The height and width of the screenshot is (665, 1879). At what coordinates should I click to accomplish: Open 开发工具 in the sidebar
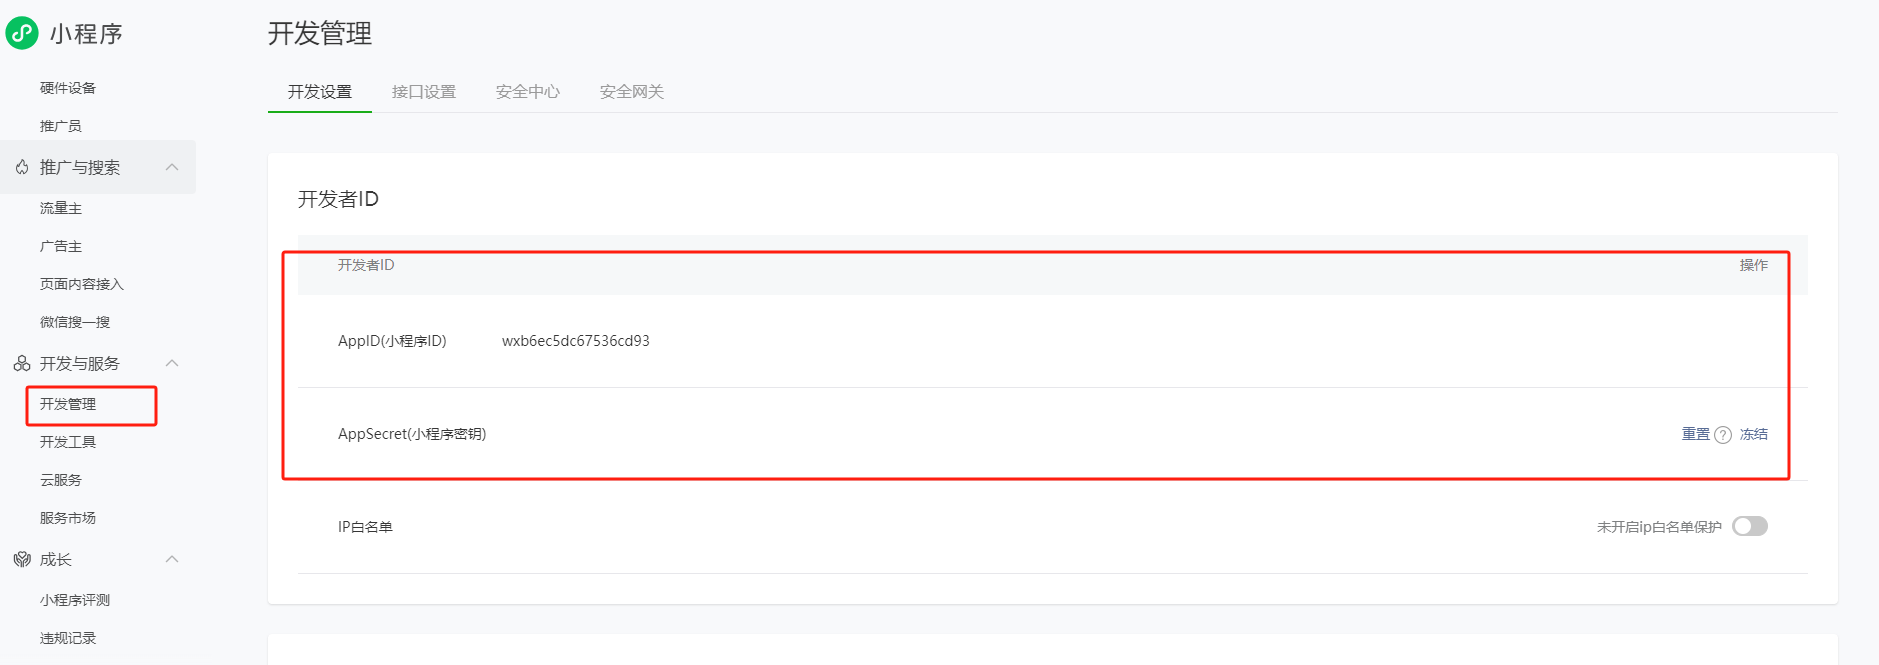68,442
